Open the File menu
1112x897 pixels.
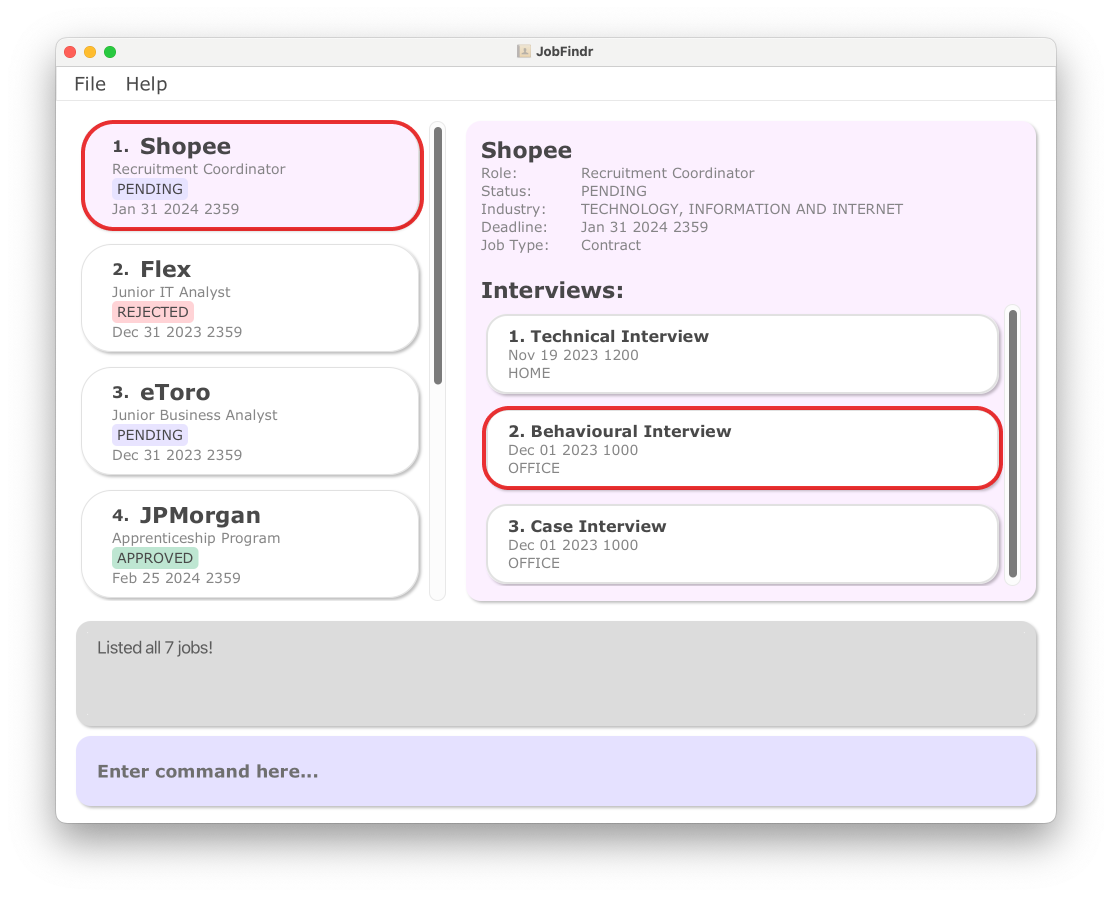[90, 84]
